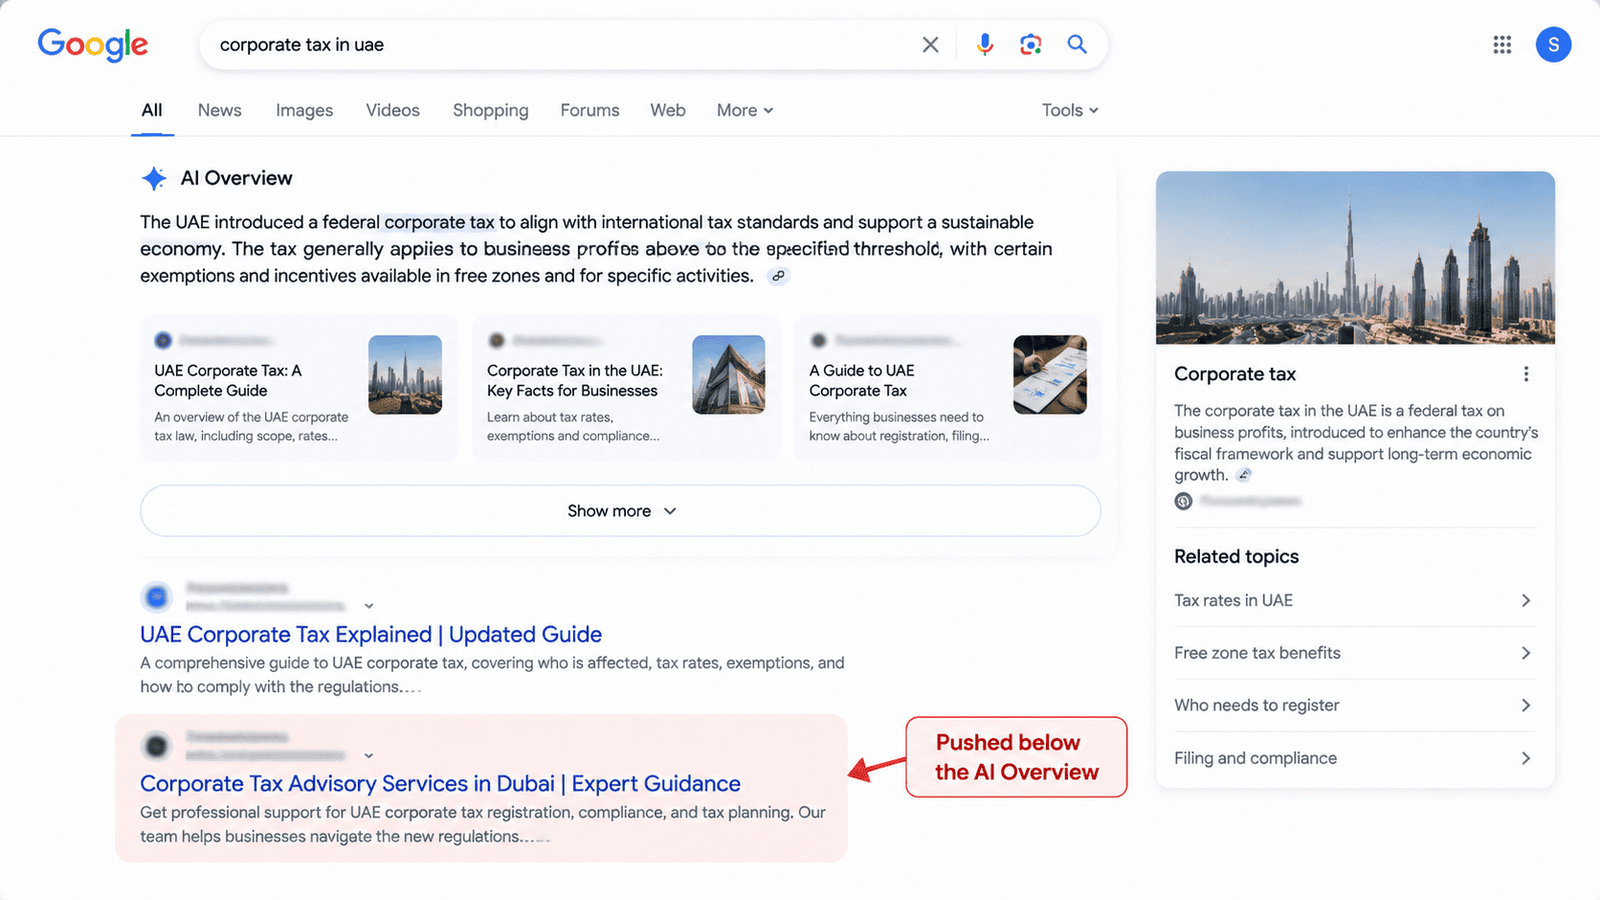Open the Google apps grid
Image resolution: width=1600 pixels, height=900 pixels.
(1502, 44)
